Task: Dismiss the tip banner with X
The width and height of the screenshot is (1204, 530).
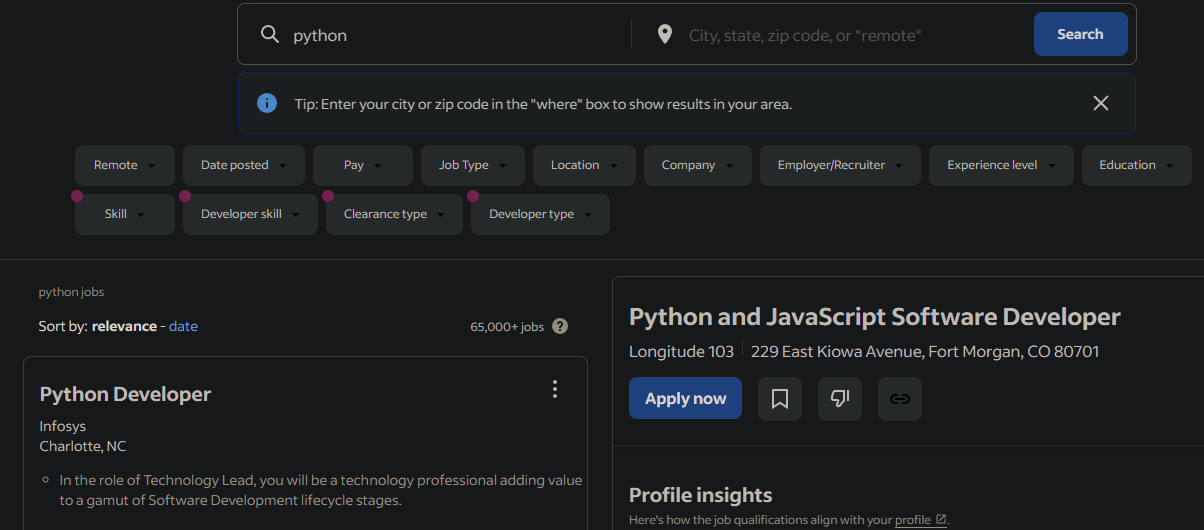Action: point(1101,103)
